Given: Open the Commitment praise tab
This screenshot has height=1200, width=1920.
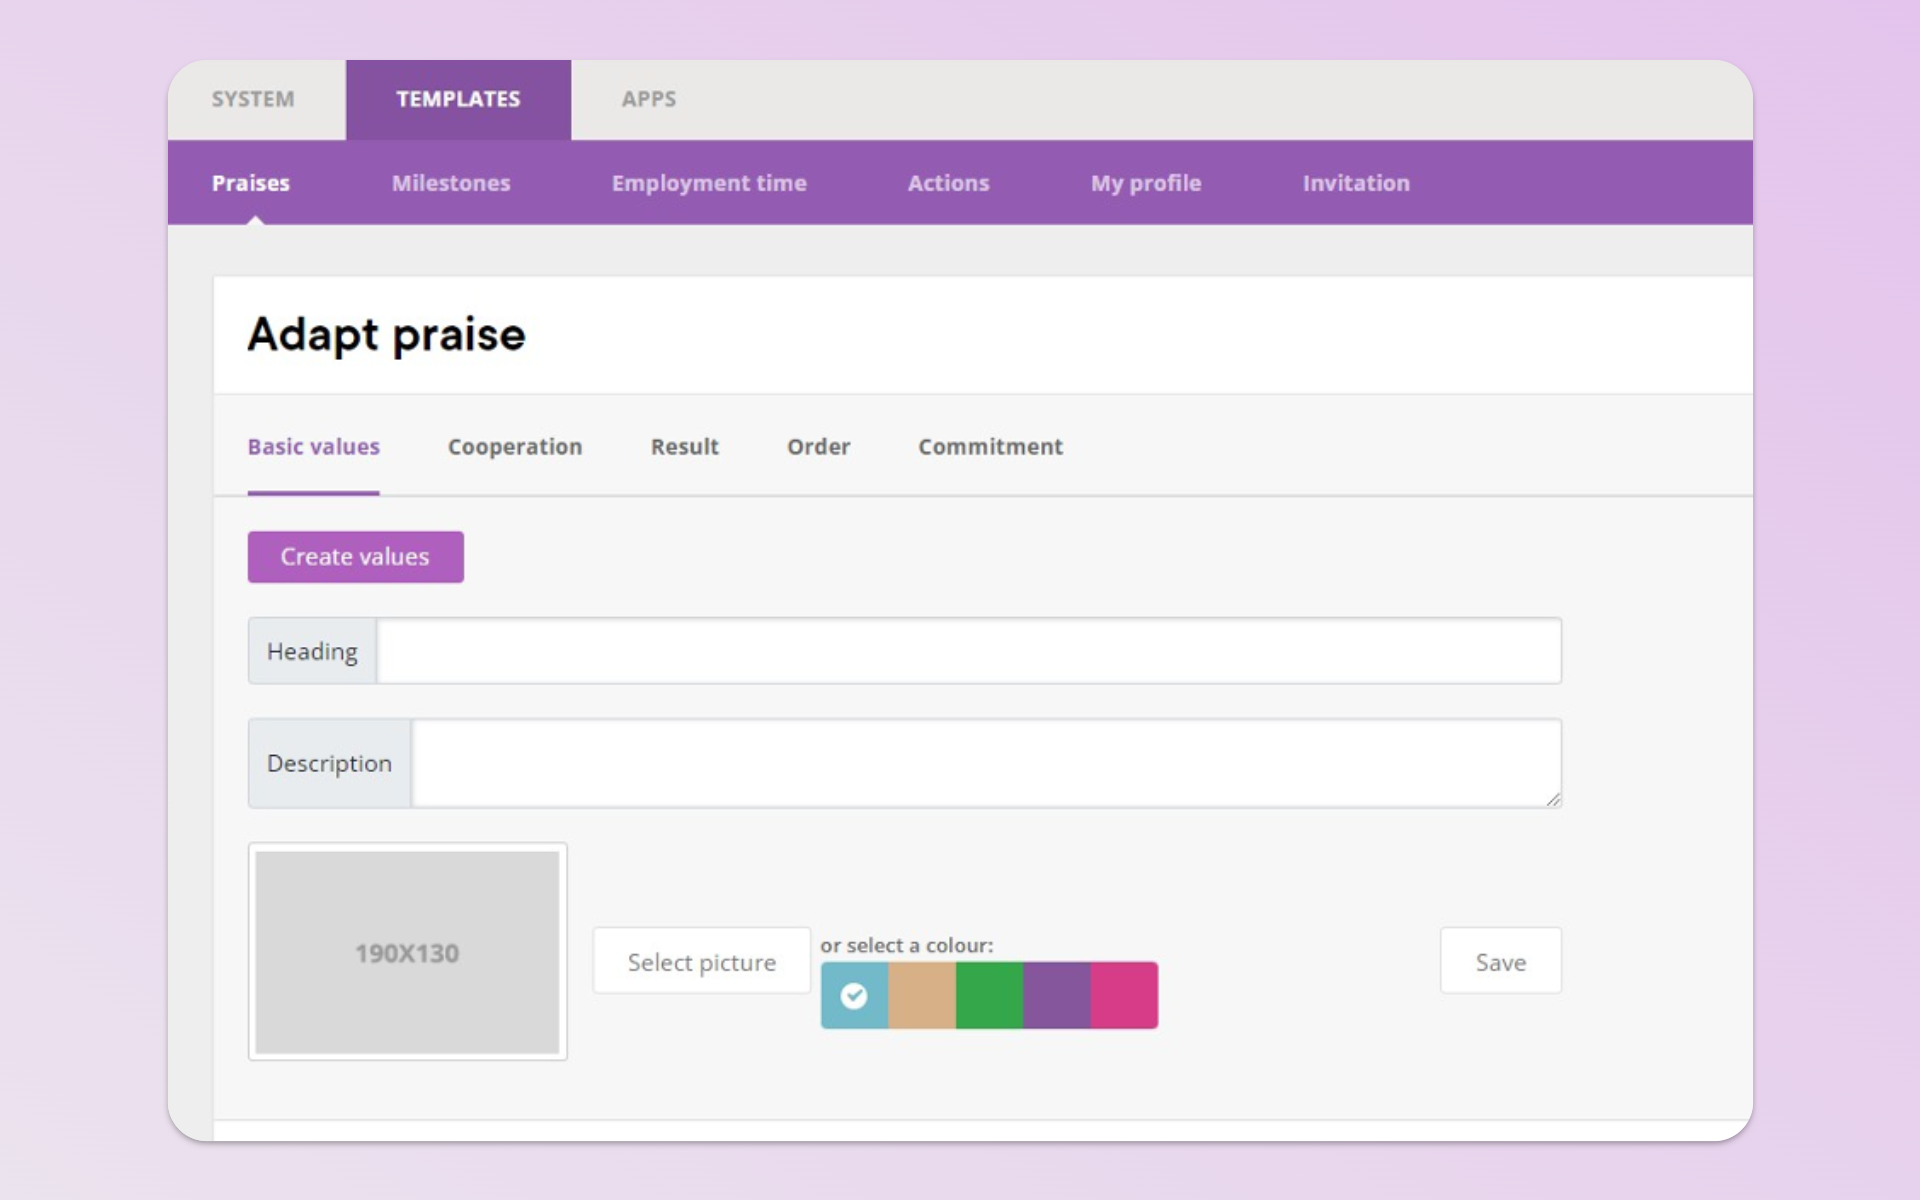Looking at the screenshot, I should pos(990,447).
